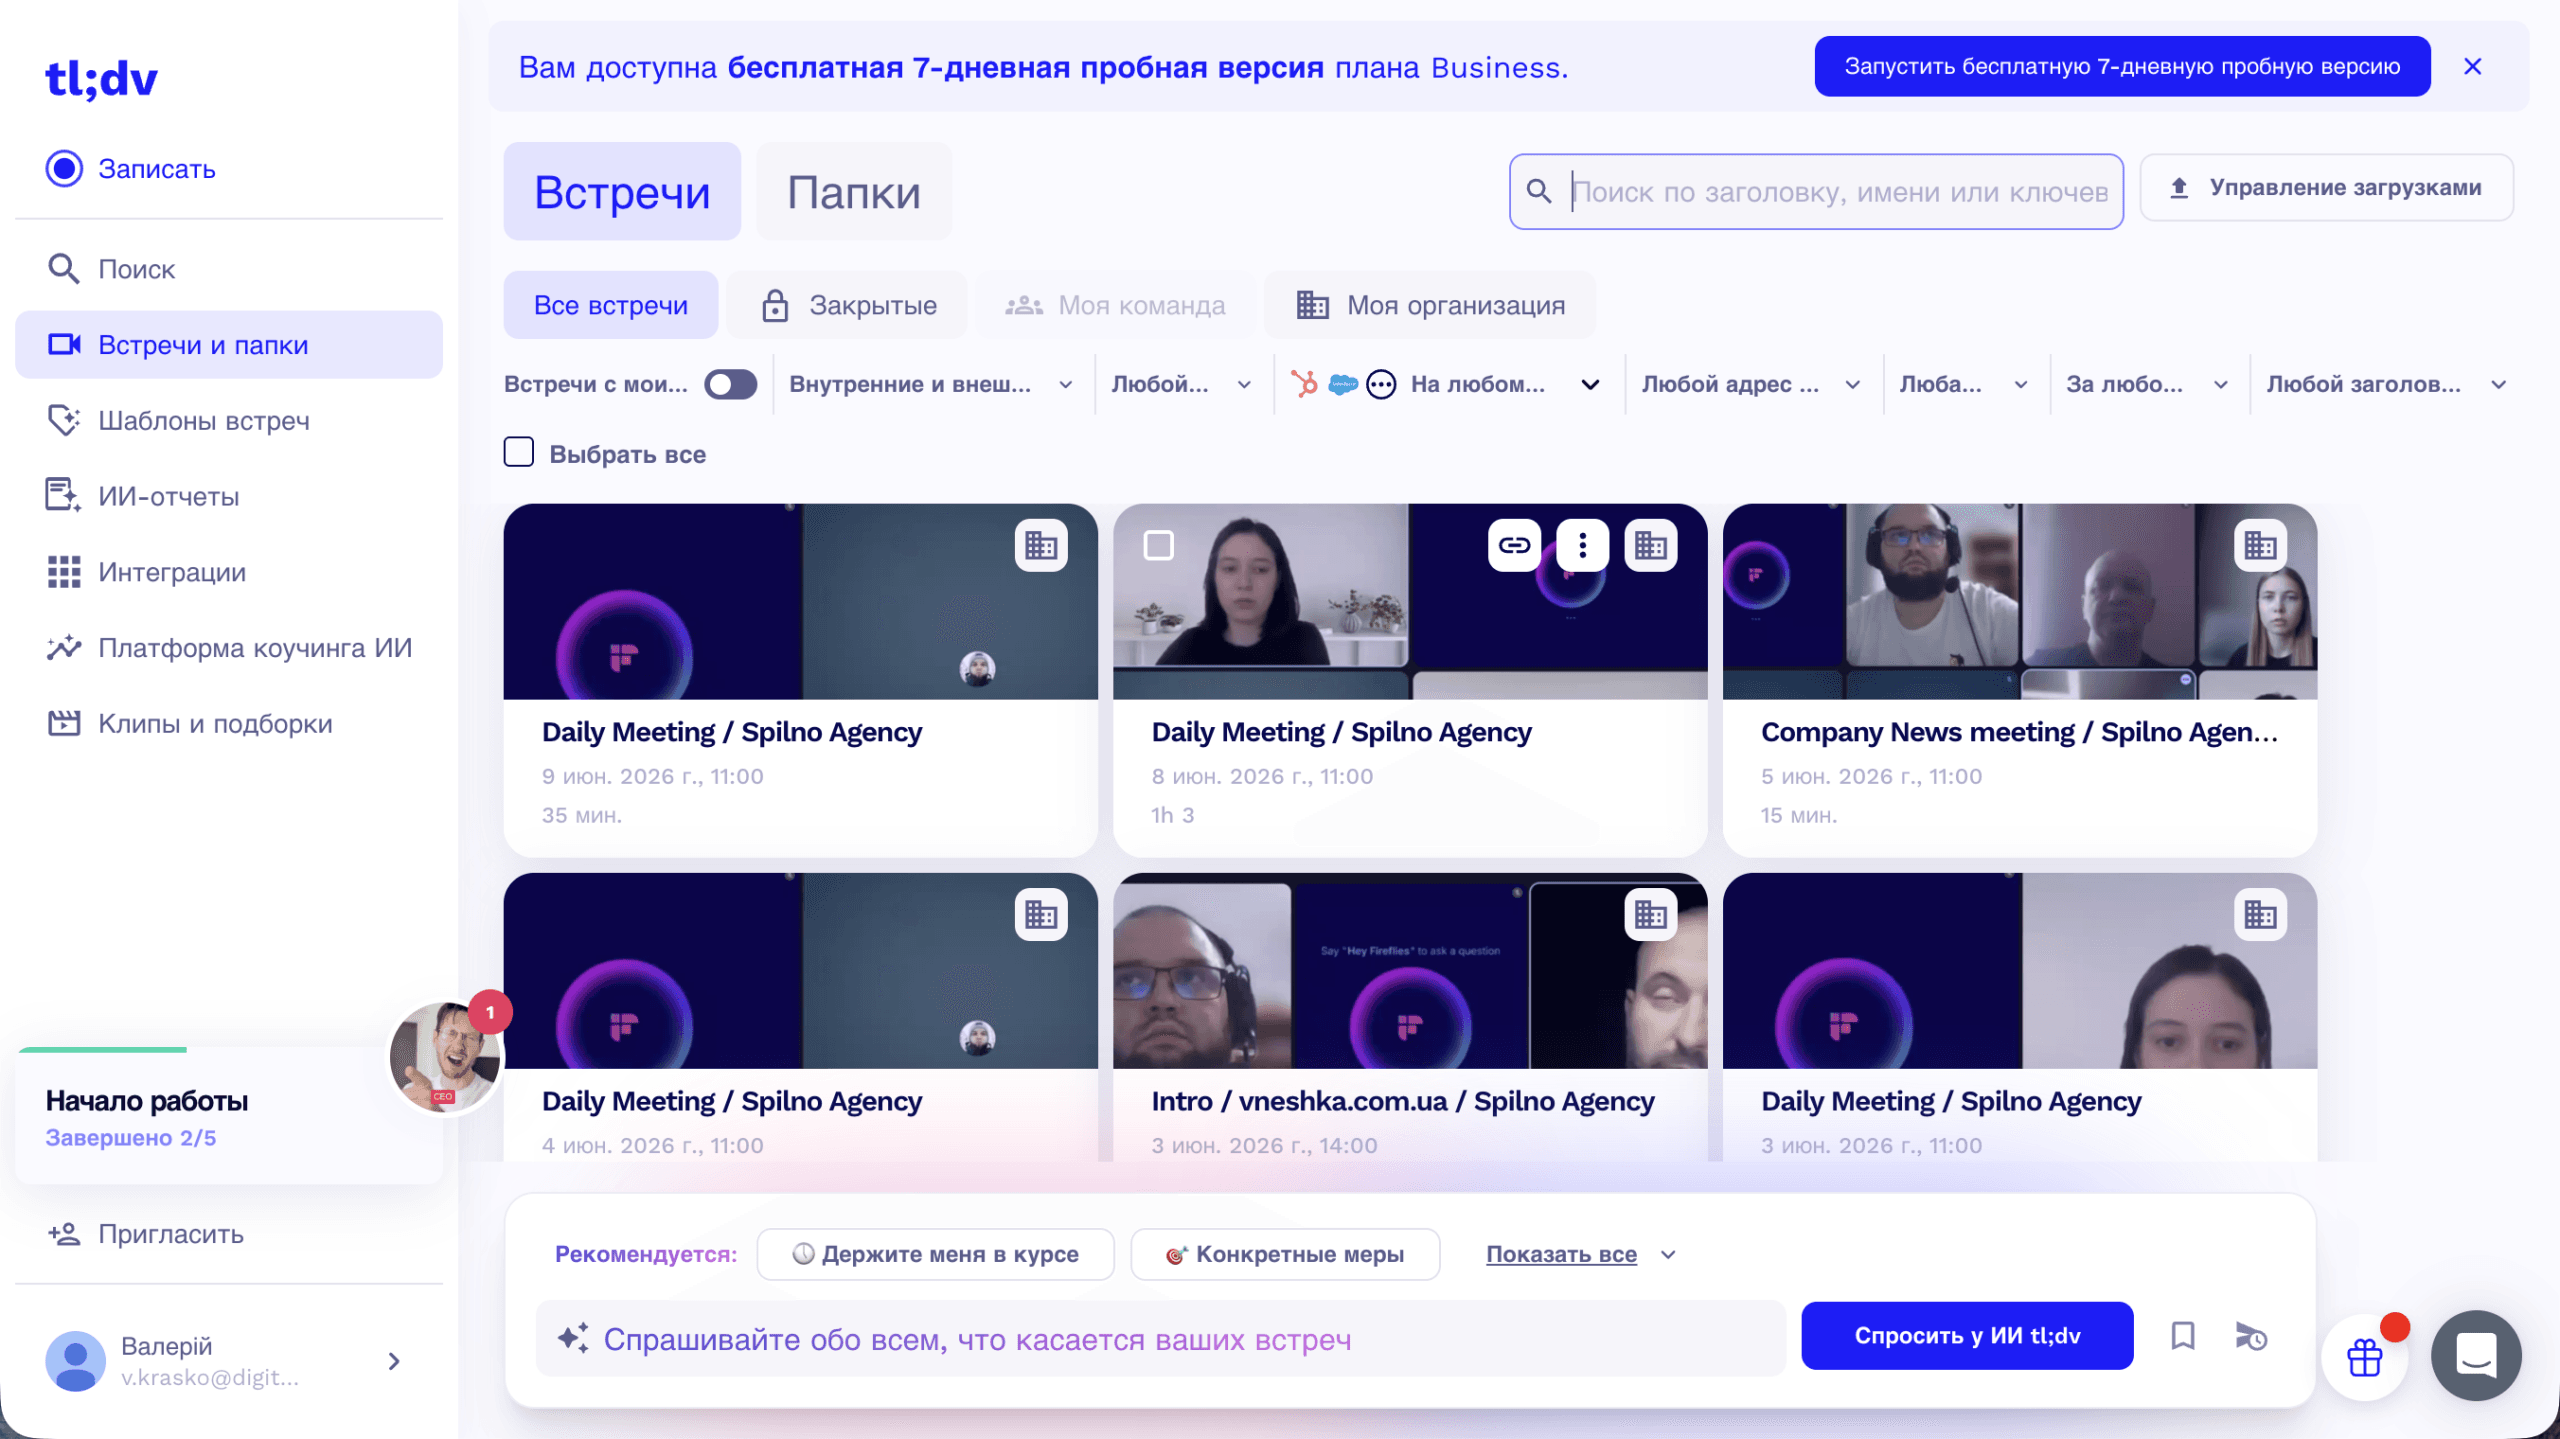Select Встречи и папки sidebar item
The height and width of the screenshot is (1439, 2560).
(x=228, y=345)
